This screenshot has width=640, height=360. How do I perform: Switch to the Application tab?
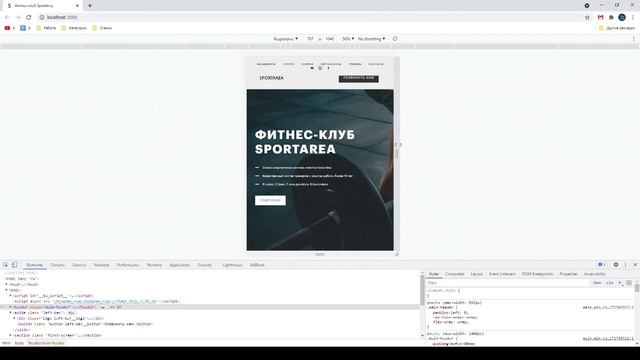[180, 265]
